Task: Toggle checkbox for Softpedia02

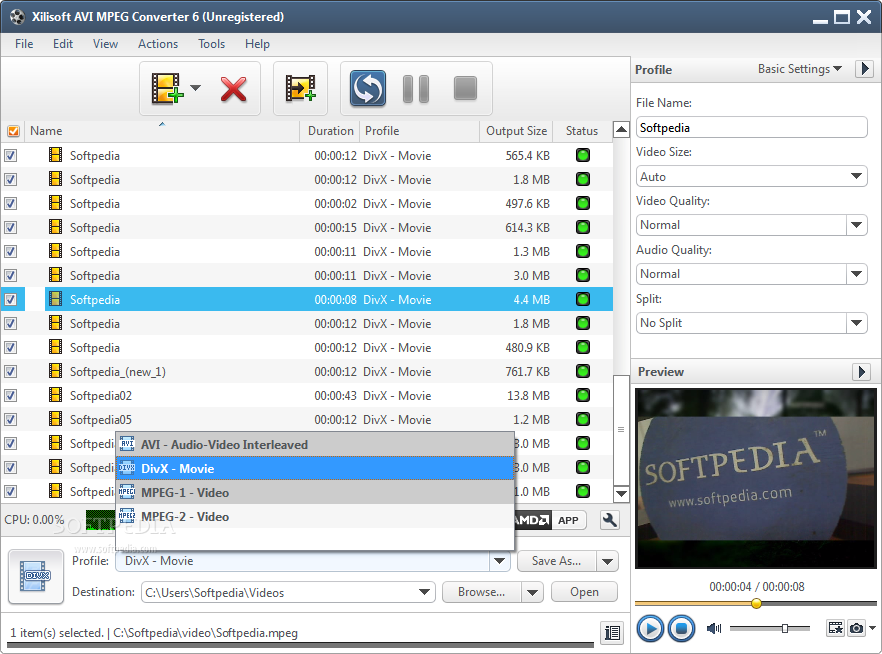Action: (11, 396)
